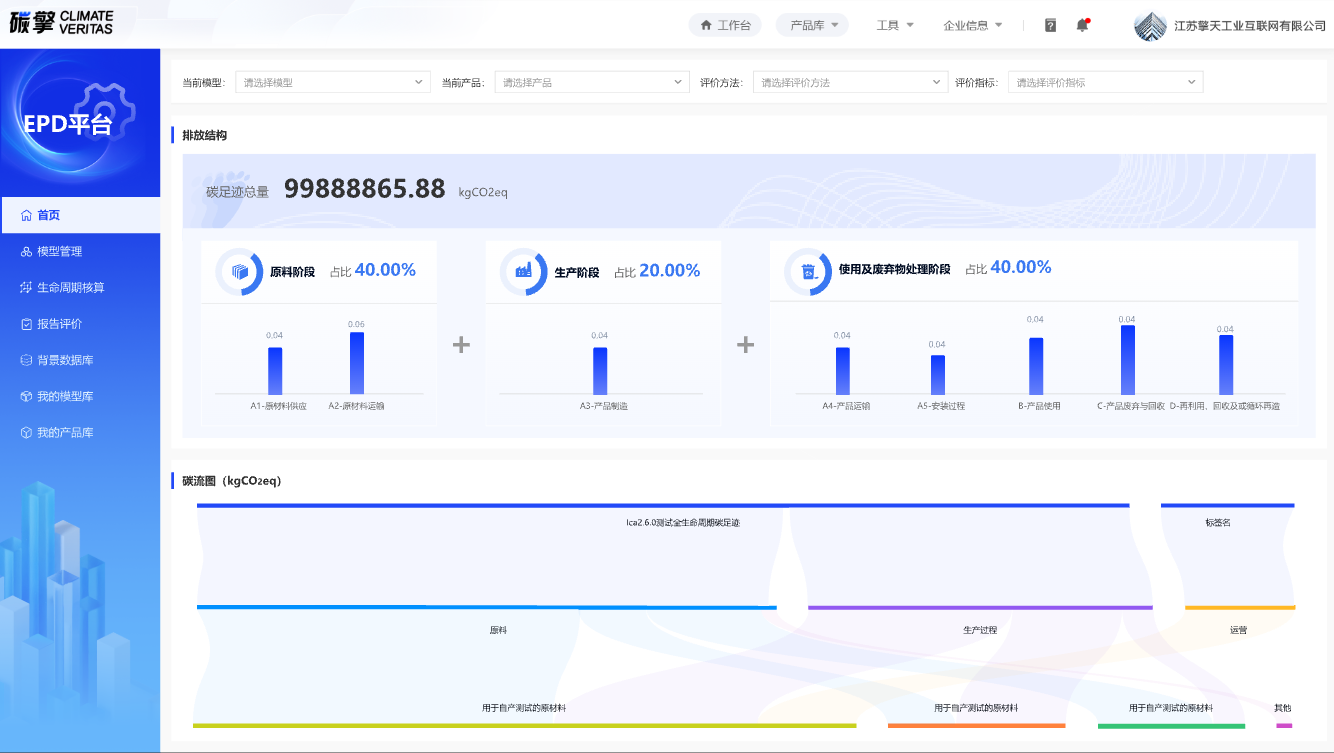This screenshot has height=753, width=1334.
Task: Open the 当前模型 model dropdown
Action: 332,82
